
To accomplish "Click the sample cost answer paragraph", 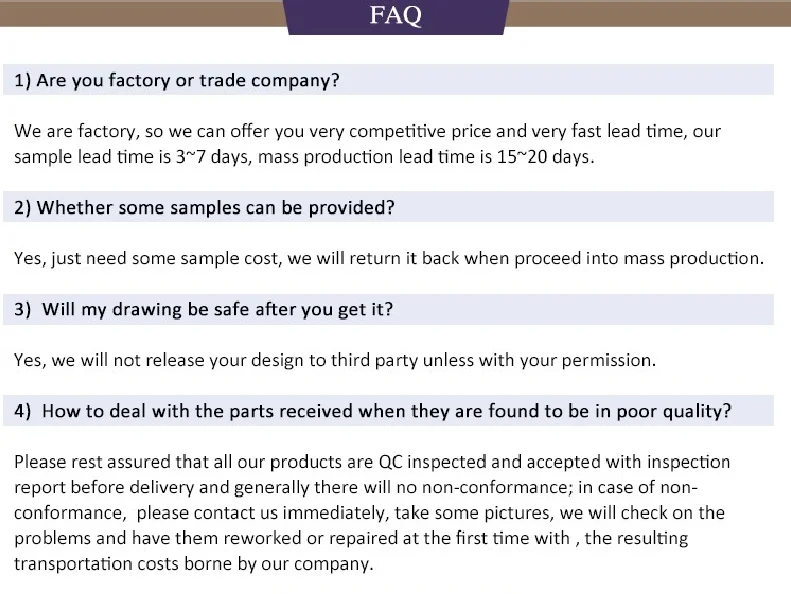I will click(388, 258).
